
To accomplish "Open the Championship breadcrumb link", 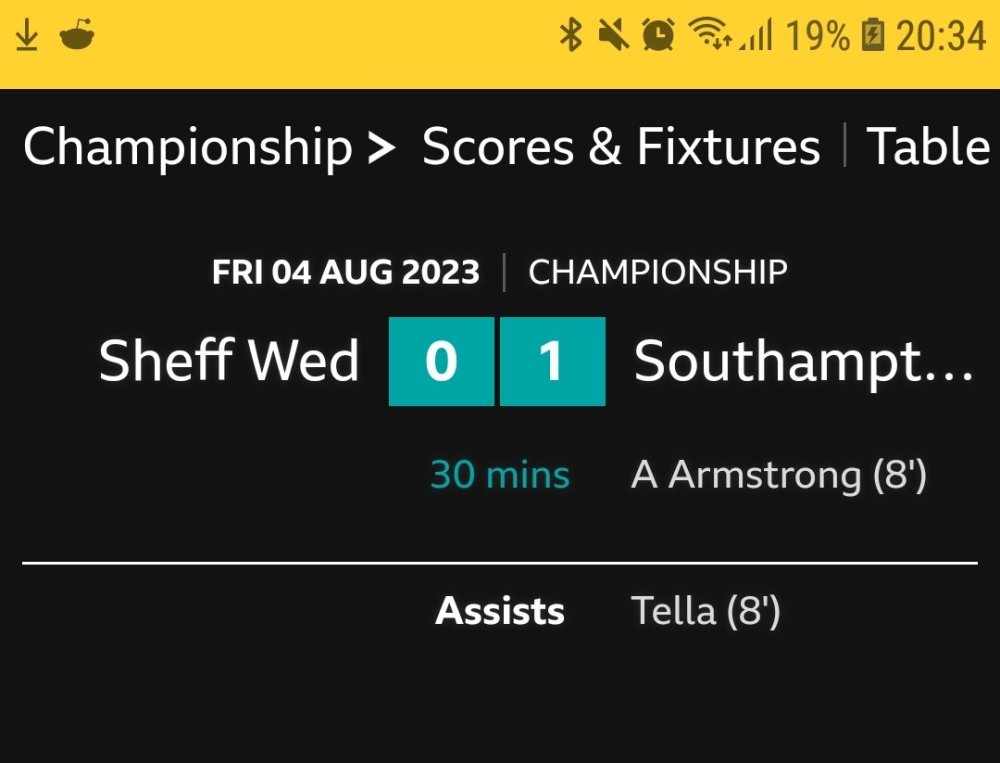I will (x=187, y=147).
